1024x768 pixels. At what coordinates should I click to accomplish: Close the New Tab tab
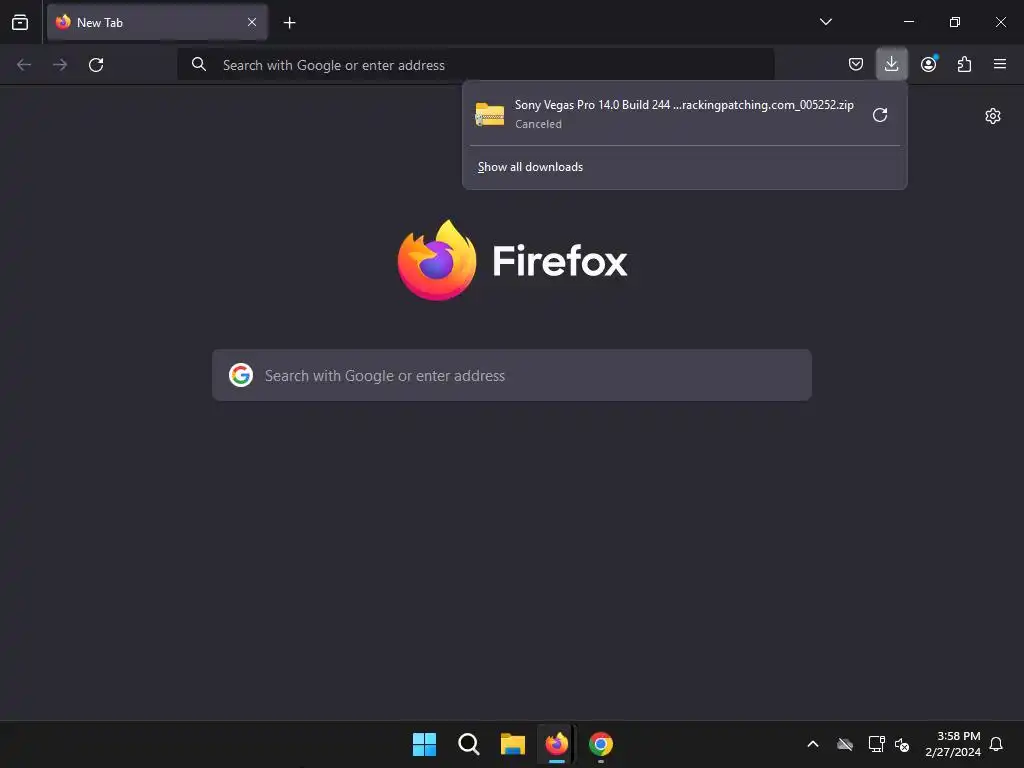[x=251, y=22]
